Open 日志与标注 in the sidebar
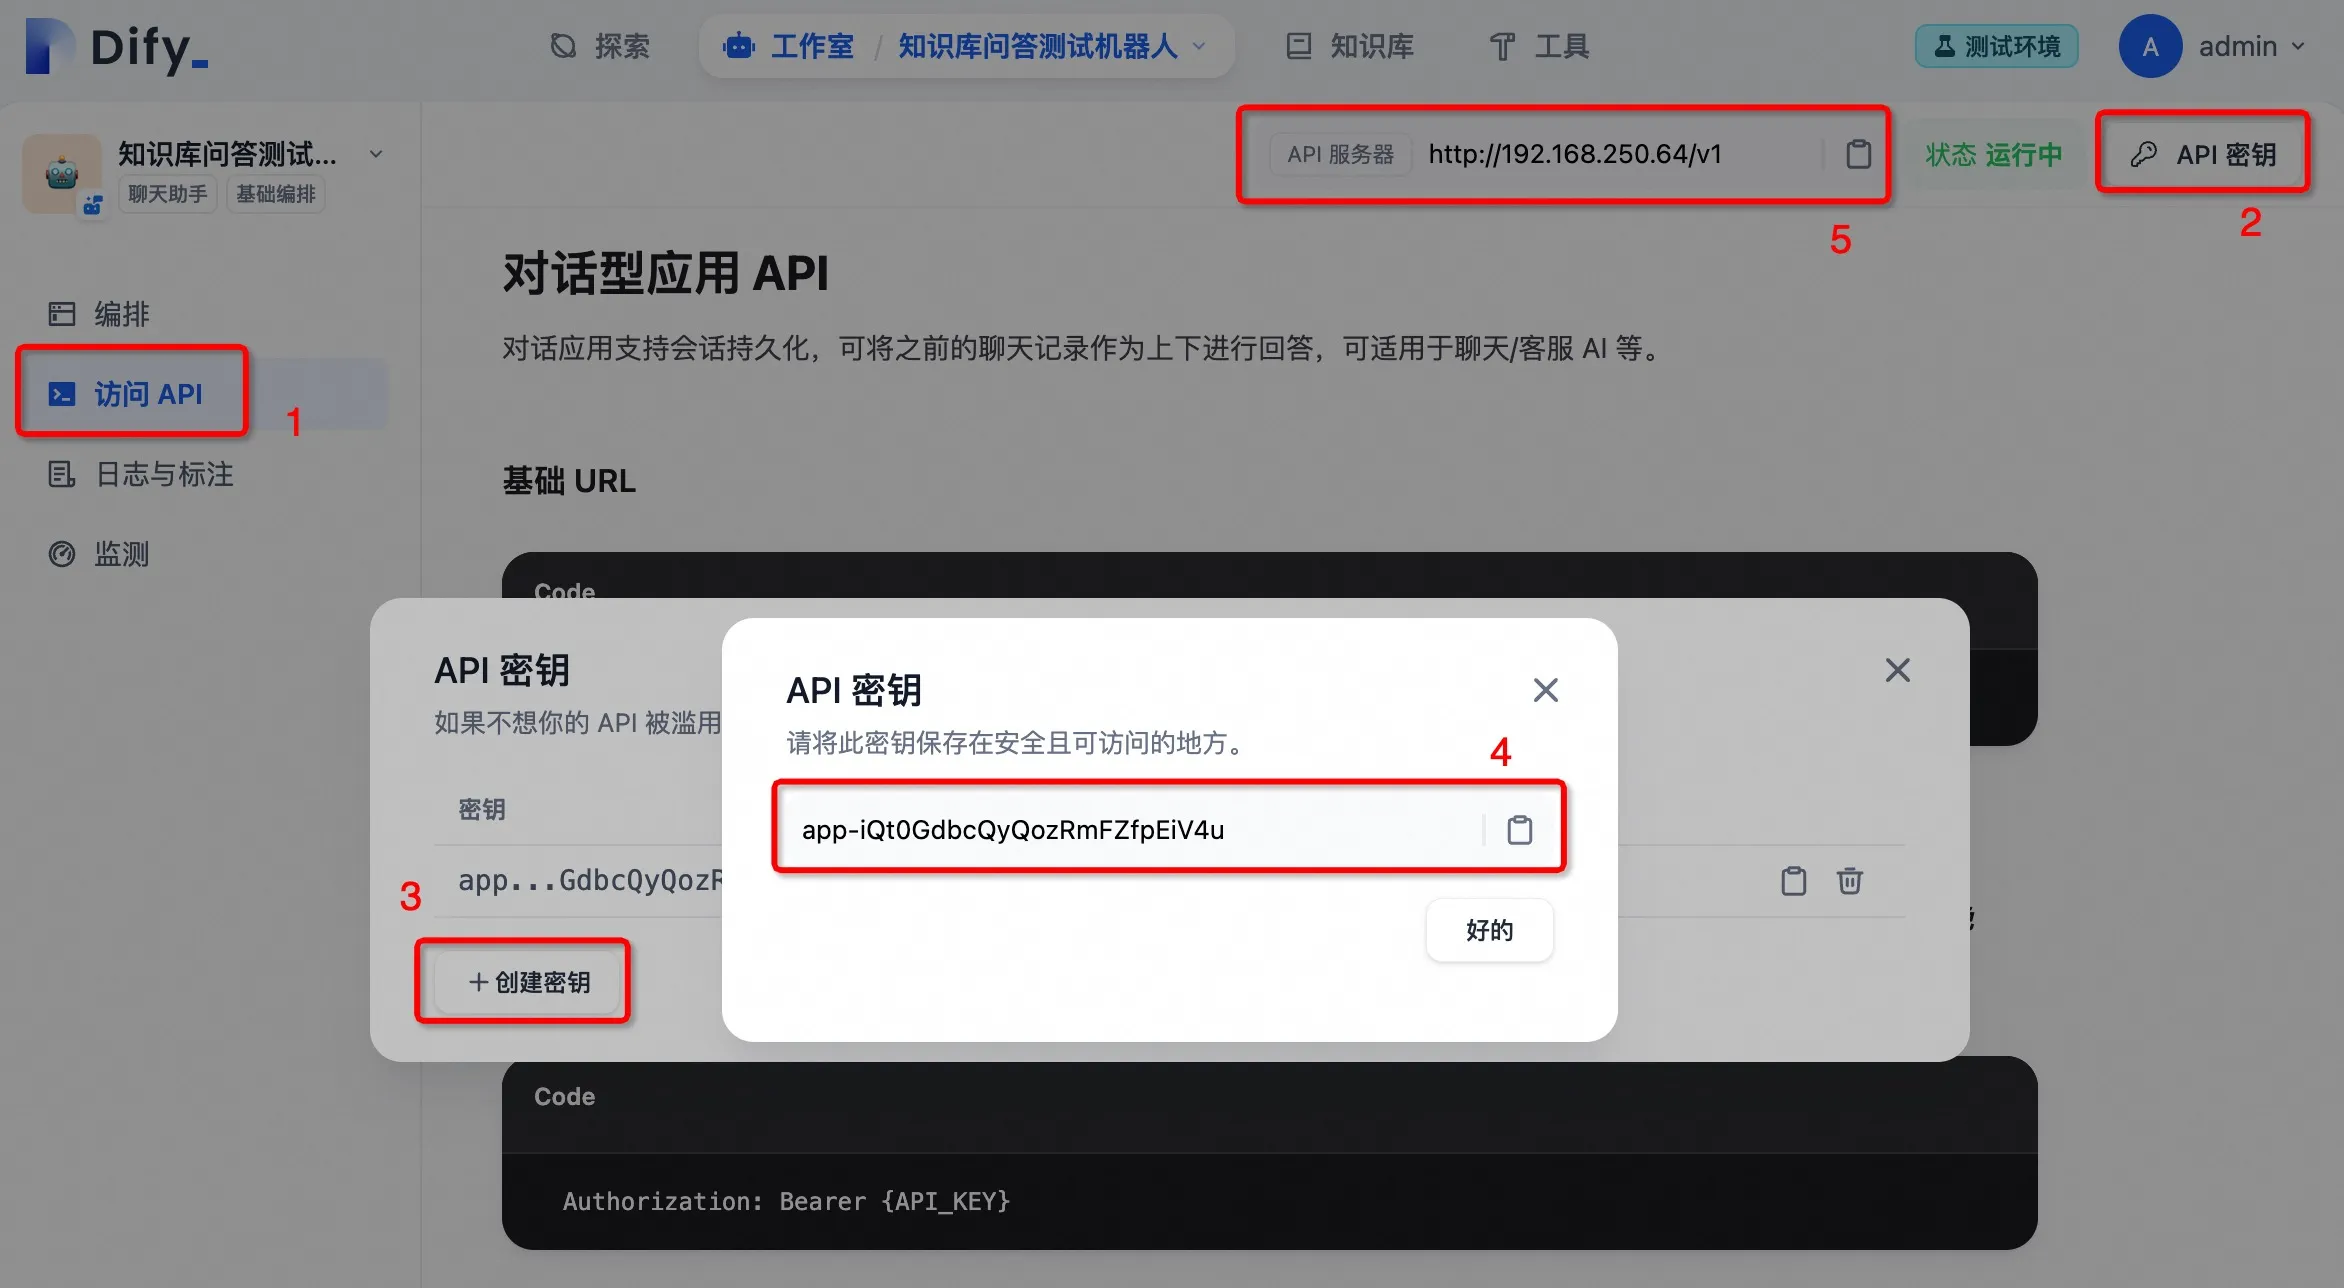2344x1288 pixels. pyautogui.click(x=164, y=474)
